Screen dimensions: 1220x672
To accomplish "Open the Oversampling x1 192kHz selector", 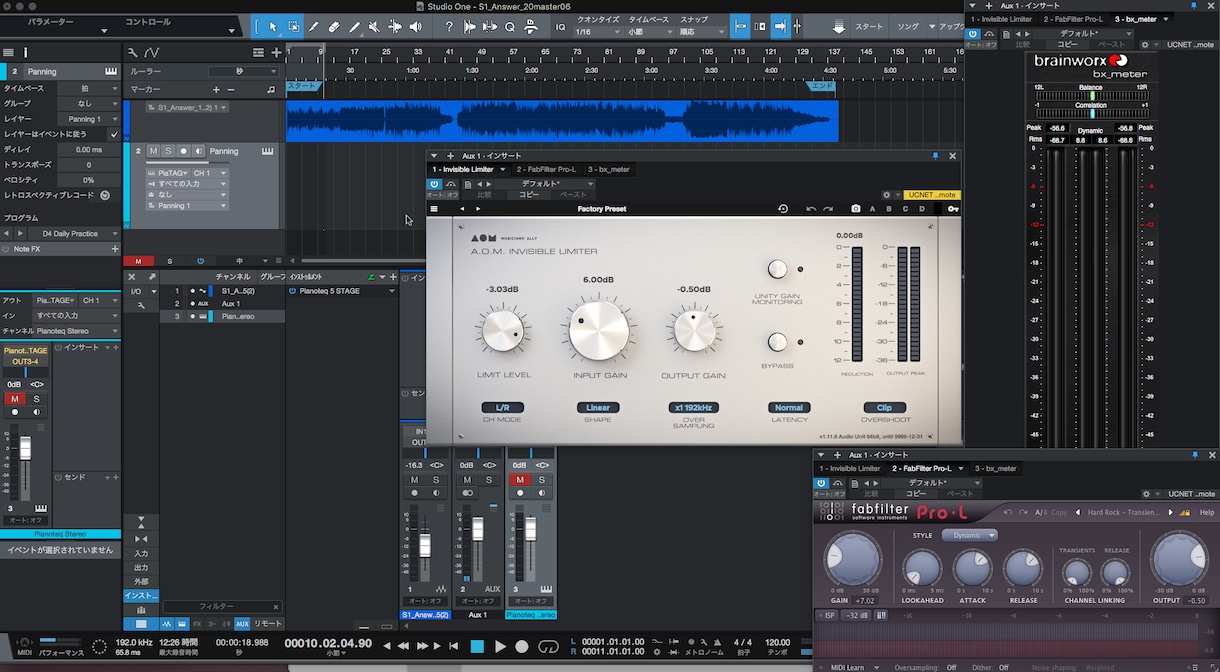I will 694,408.
